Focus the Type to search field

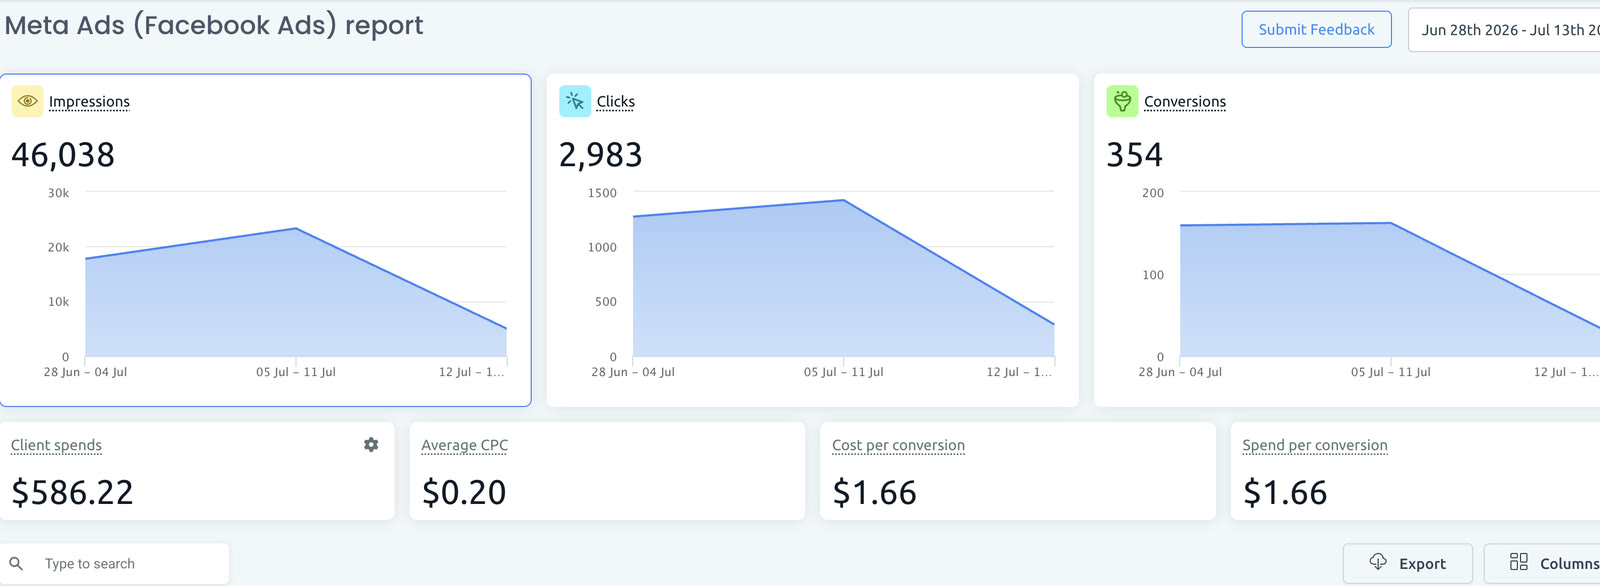[115, 564]
